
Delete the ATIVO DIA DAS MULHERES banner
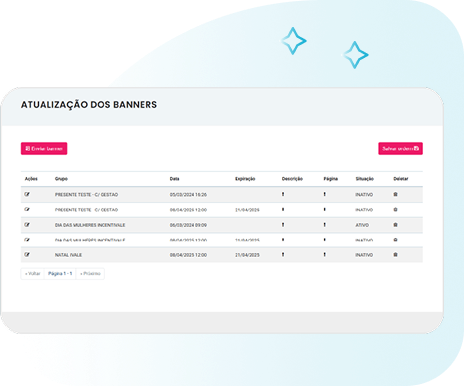point(395,225)
